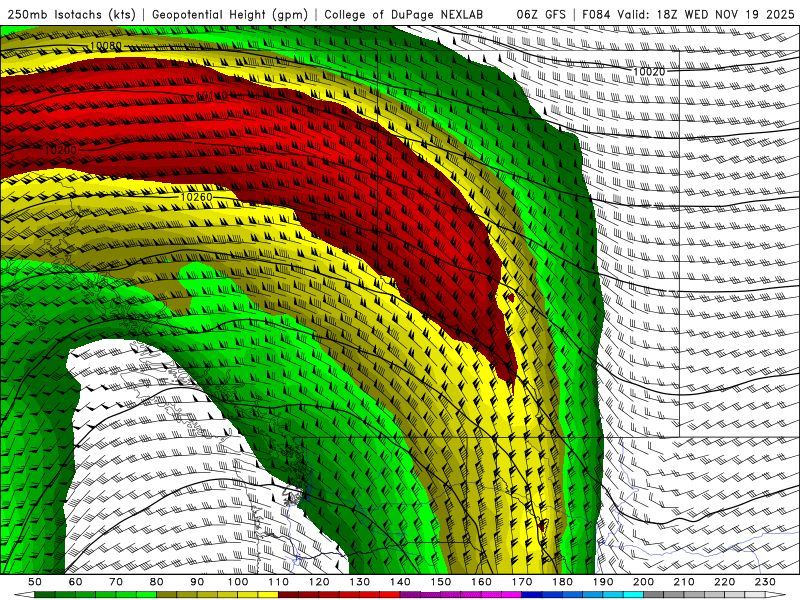Click the 10020 height contour label
The height and width of the screenshot is (600, 800).
pos(649,71)
